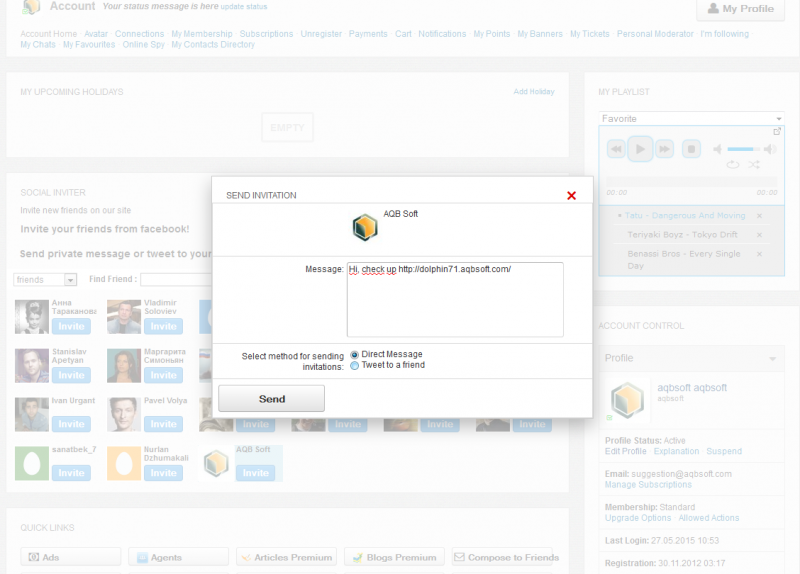Open Online Spy menu item
This screenshot has width=800, height=574.
click(143, 44)
